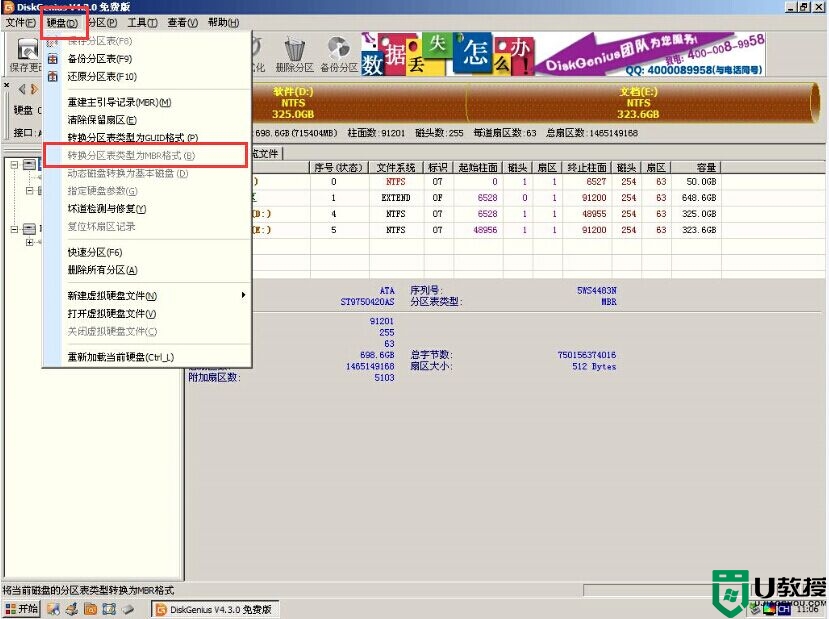Choose 转换分区表类型为GUID格式 option
This screenshot has width=829, height=619.
[132, 138]
